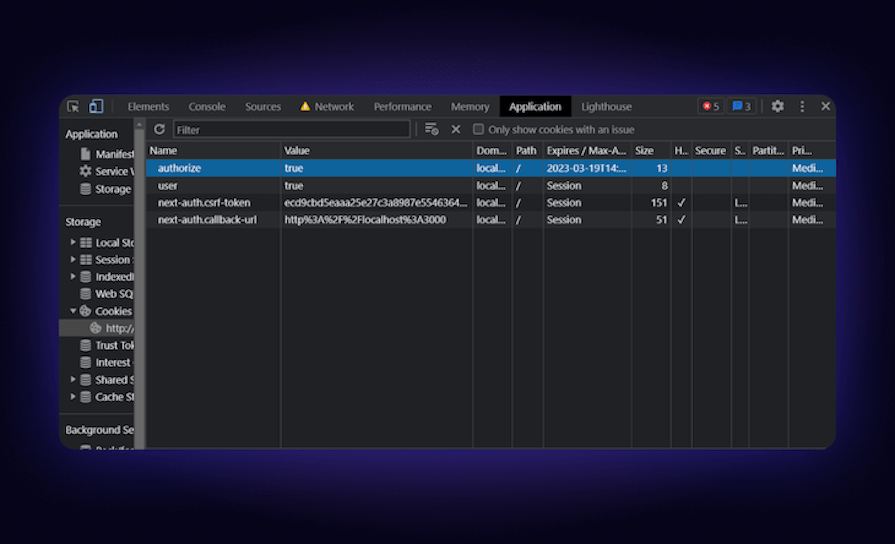Open the Console tab

click(x=207, y=106)
